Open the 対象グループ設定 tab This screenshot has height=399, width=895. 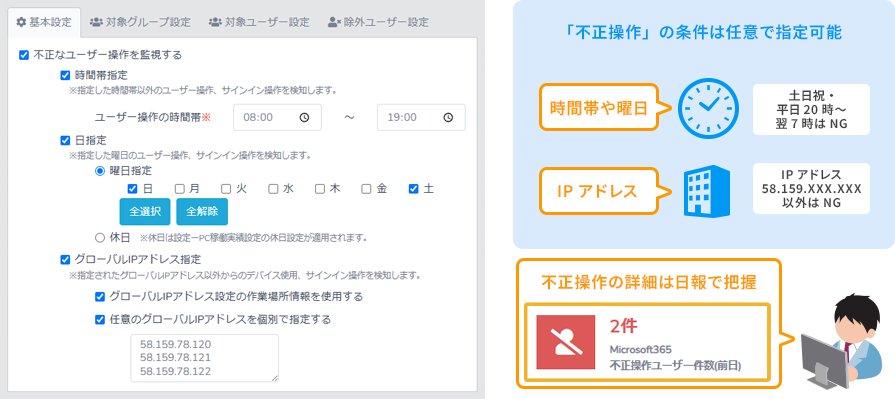click(x=140, y=23)
